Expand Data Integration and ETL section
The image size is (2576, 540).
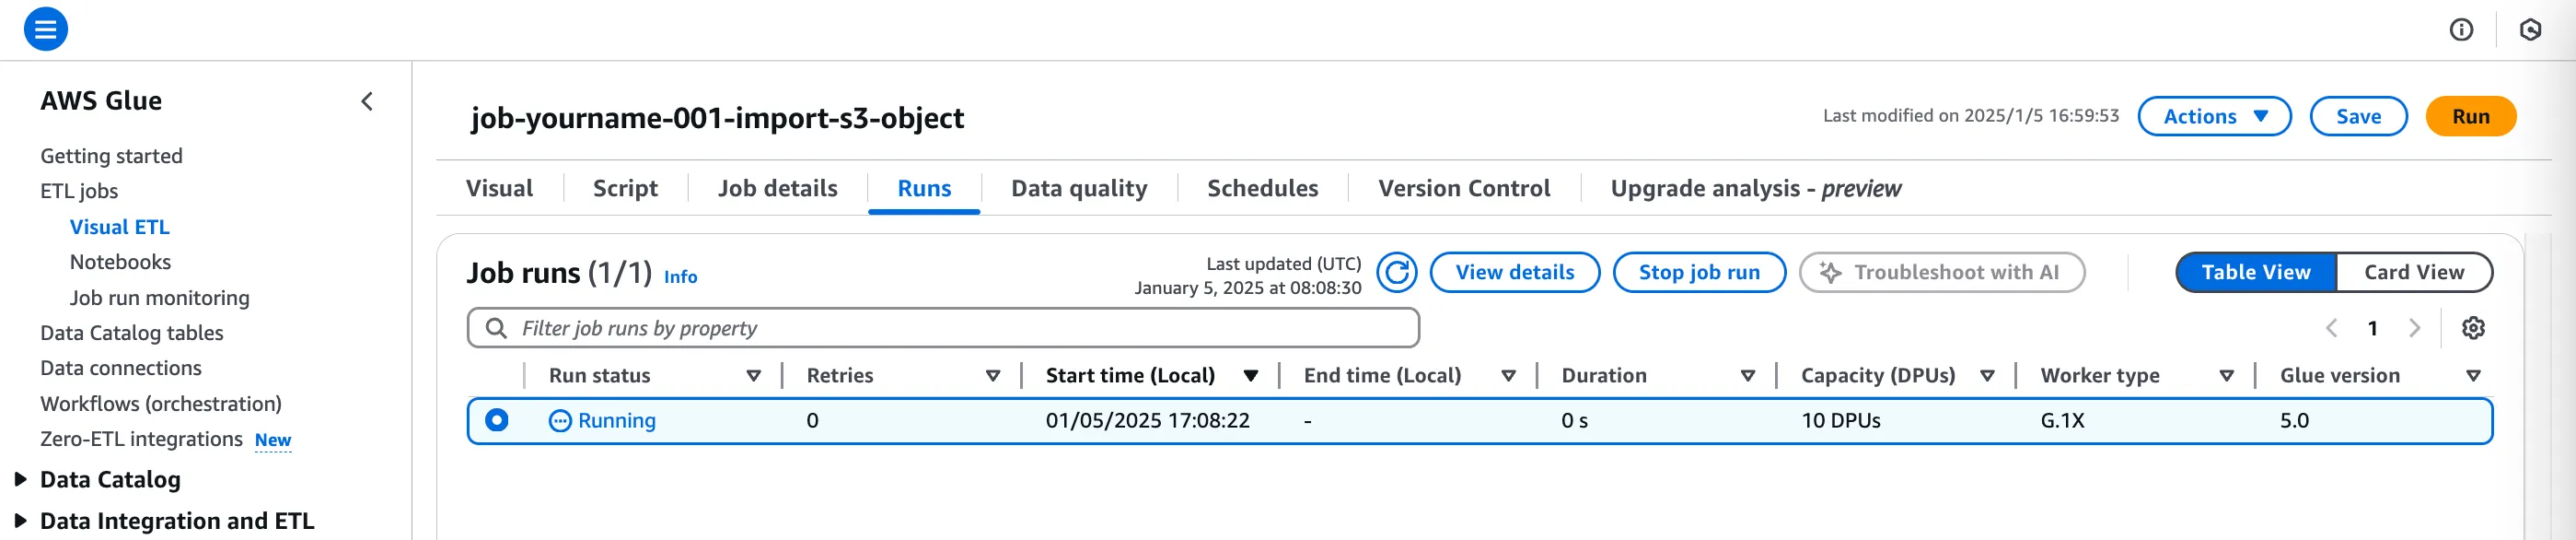(20, 521)
